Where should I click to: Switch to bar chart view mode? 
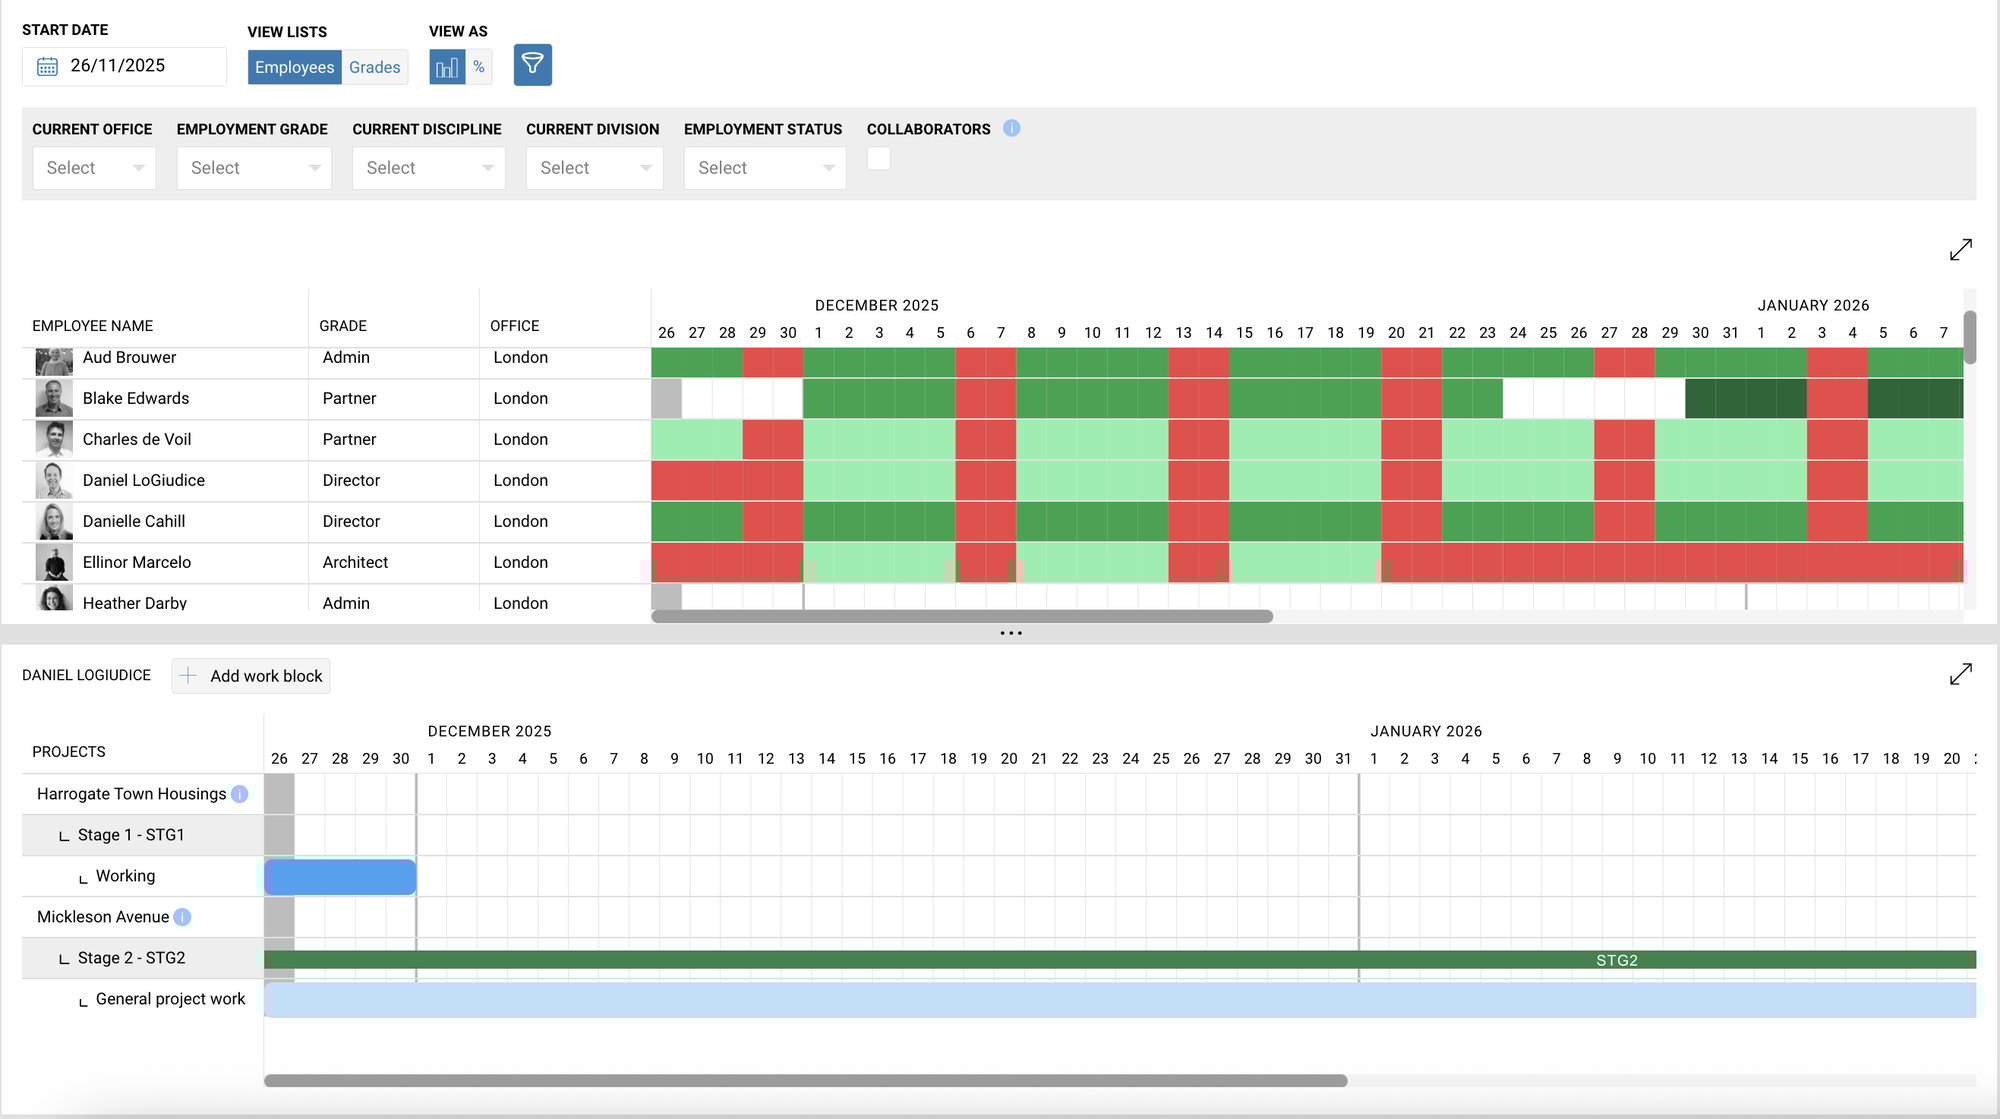point(447,67)
